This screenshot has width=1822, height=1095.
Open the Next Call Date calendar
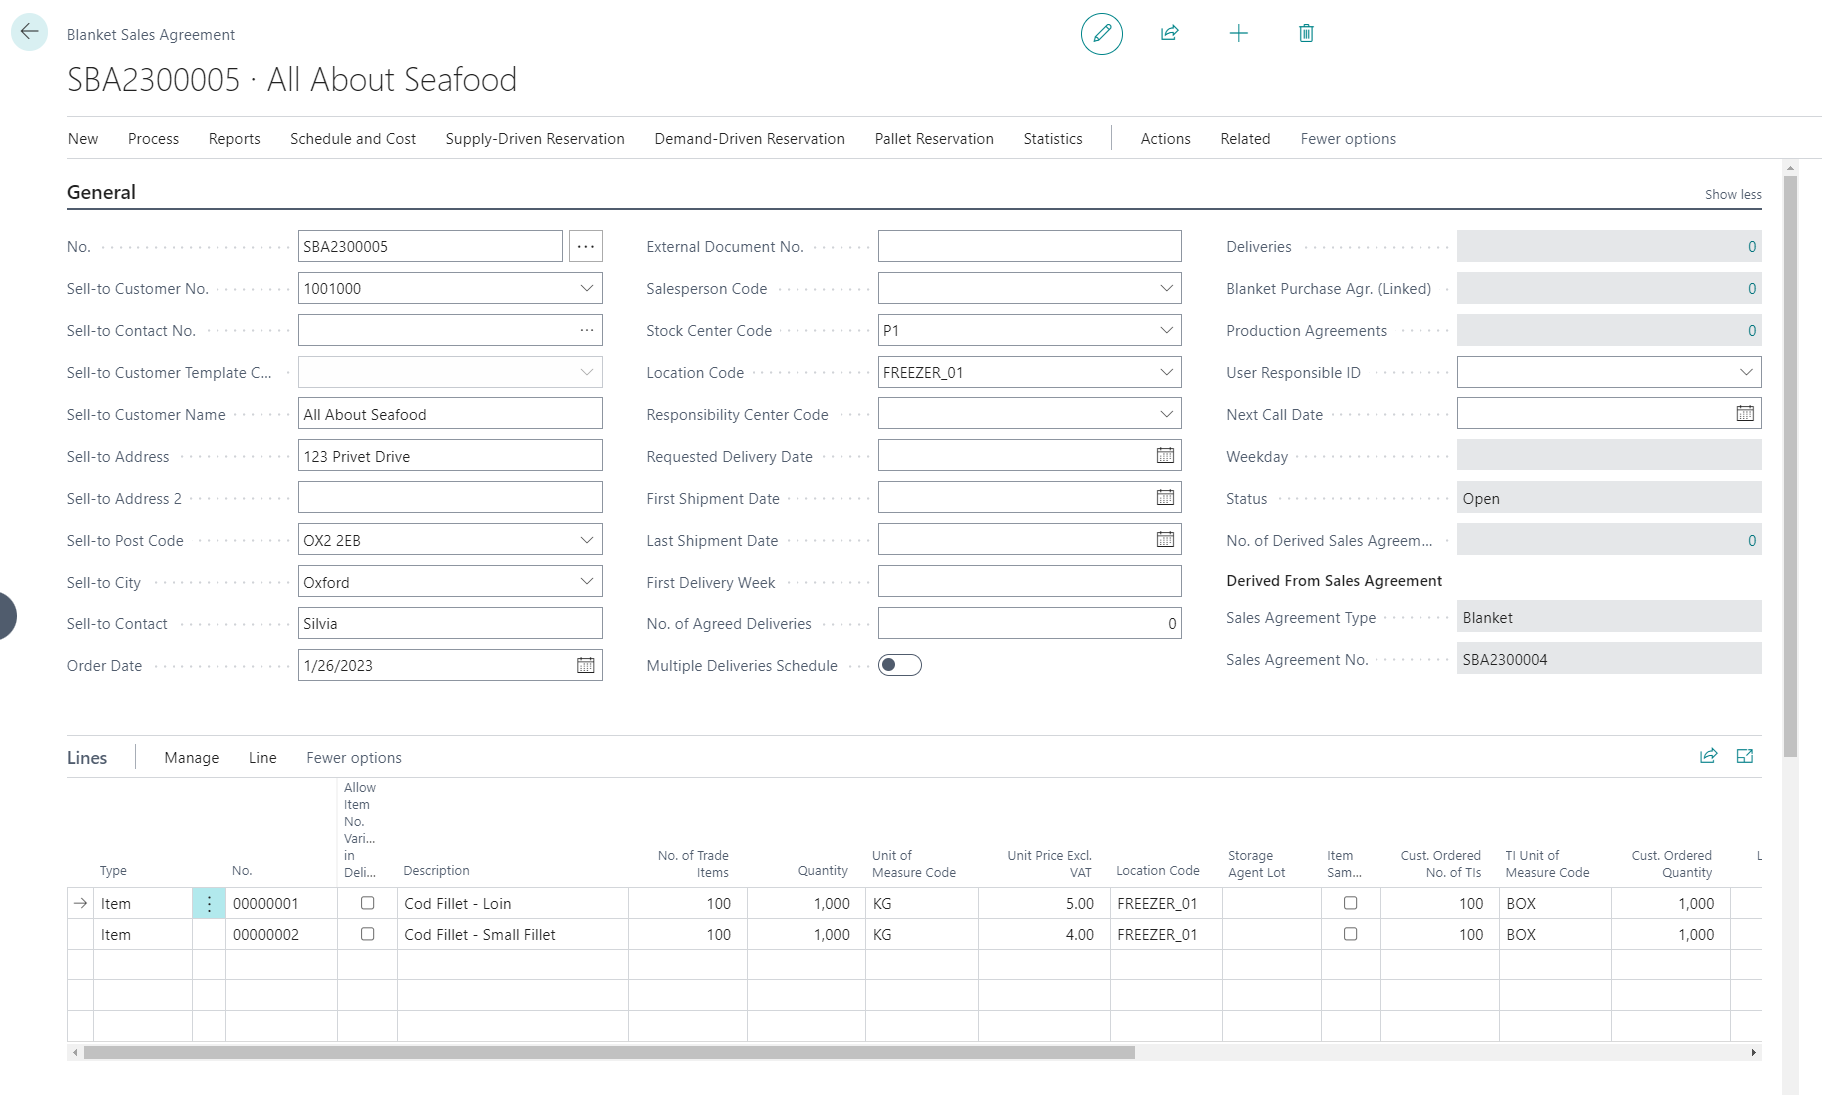(1745, 414)
